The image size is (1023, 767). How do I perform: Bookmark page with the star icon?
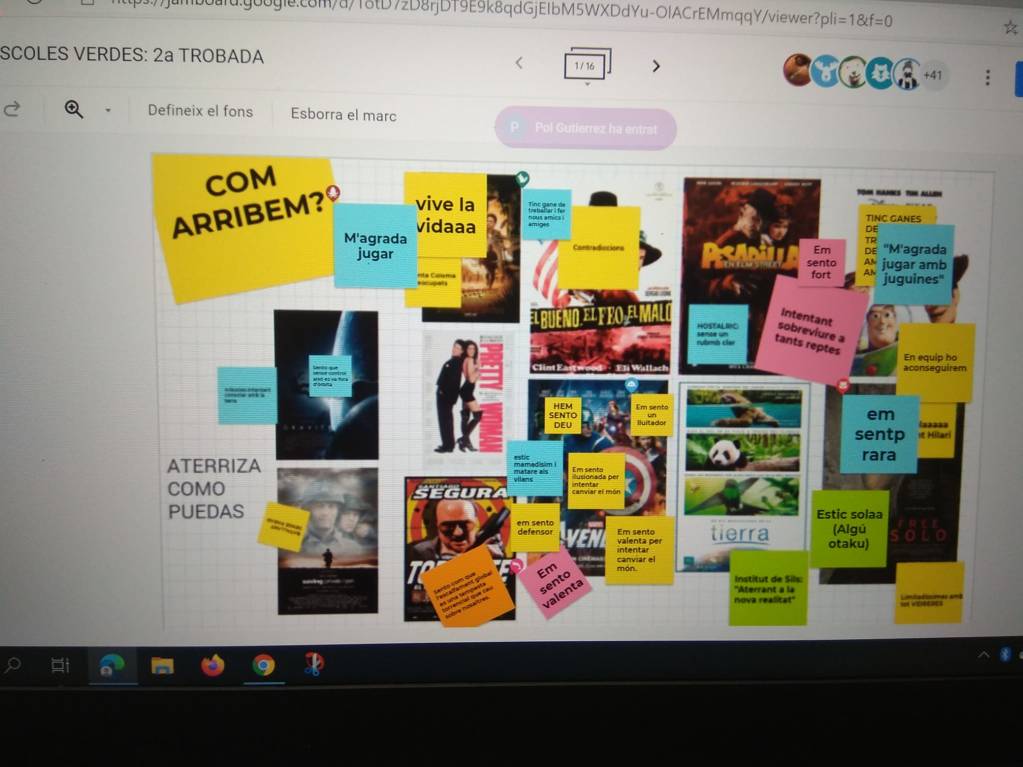tap(1011, 27)
